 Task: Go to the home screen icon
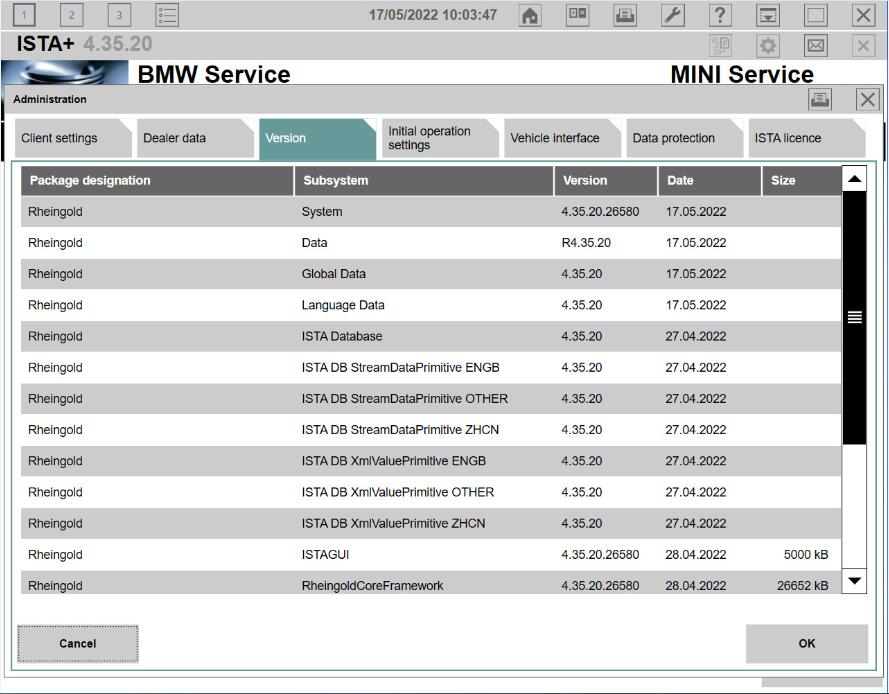530,15
